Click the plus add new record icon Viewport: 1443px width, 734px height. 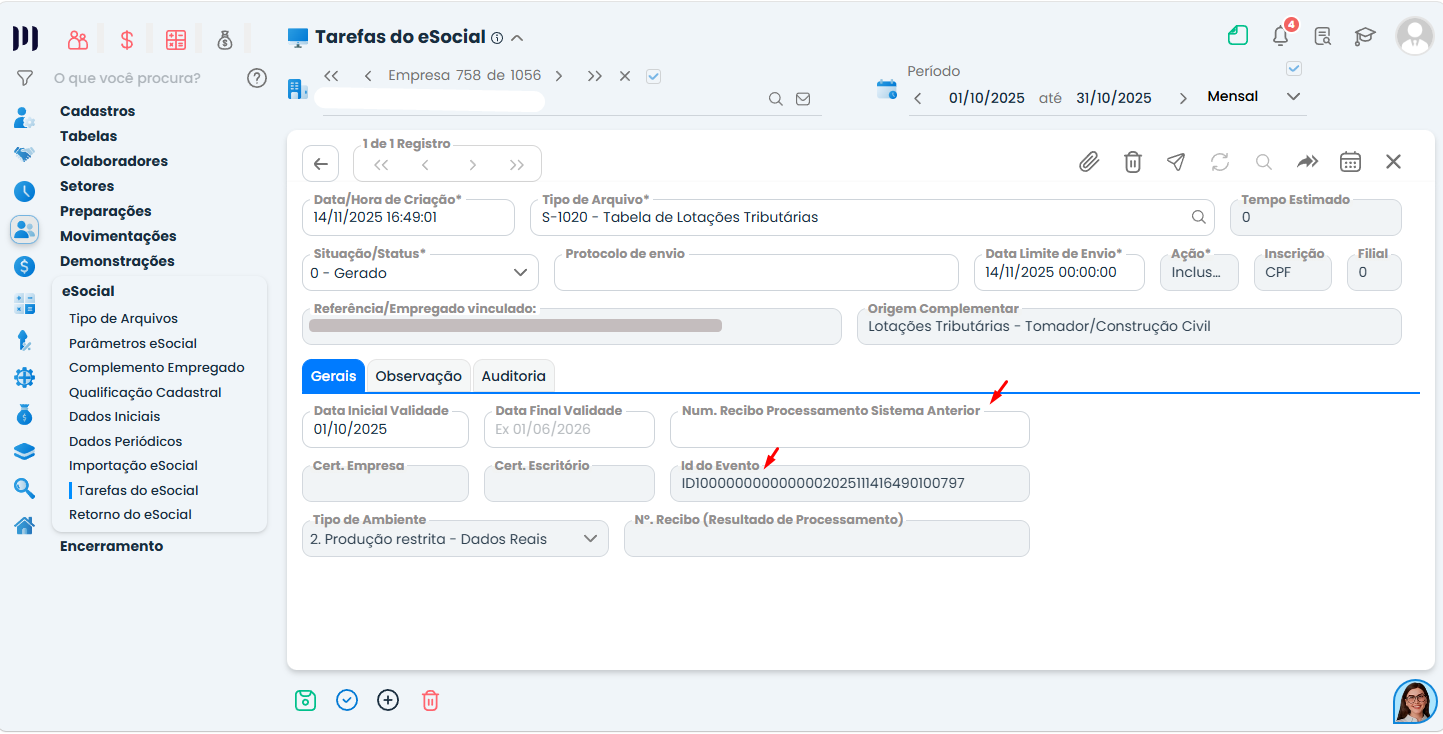coord(388,700)
